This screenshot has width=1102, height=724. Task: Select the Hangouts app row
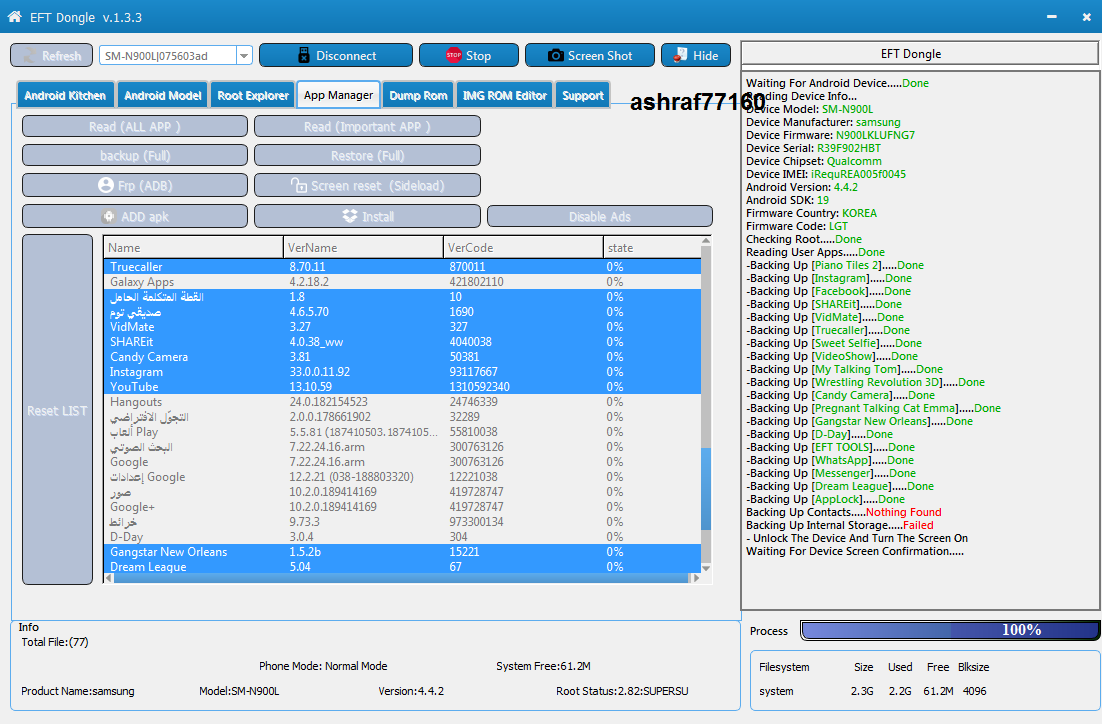coord(402,401)
